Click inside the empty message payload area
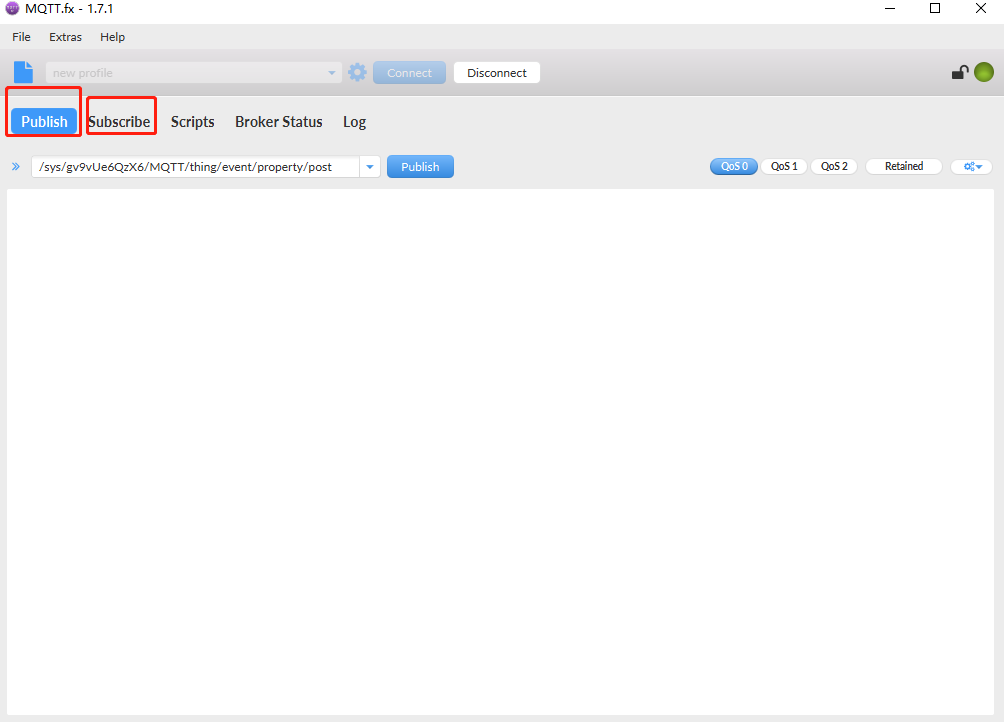 click(x=500, y=451)
